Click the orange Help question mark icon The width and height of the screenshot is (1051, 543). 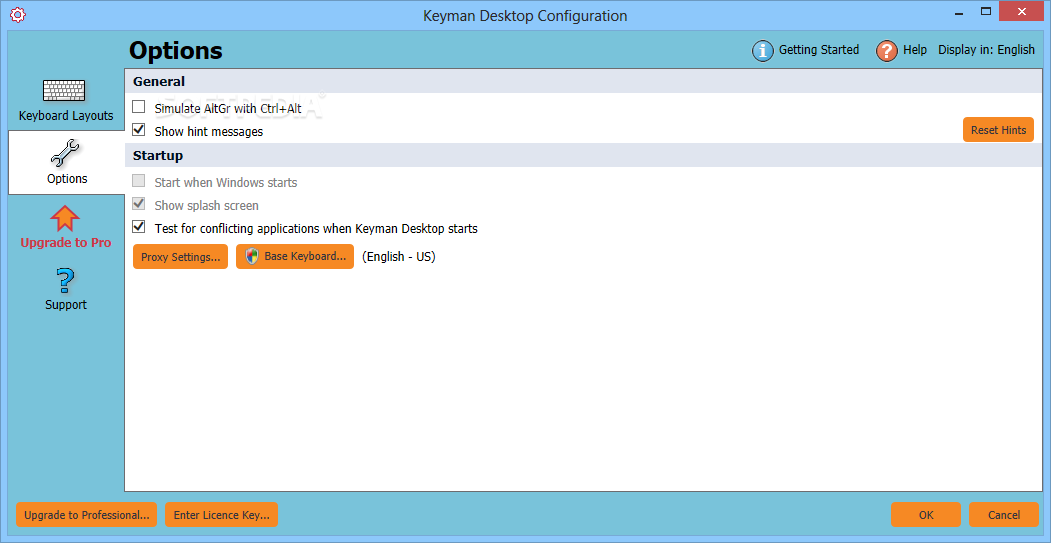[x=887, y=50]
